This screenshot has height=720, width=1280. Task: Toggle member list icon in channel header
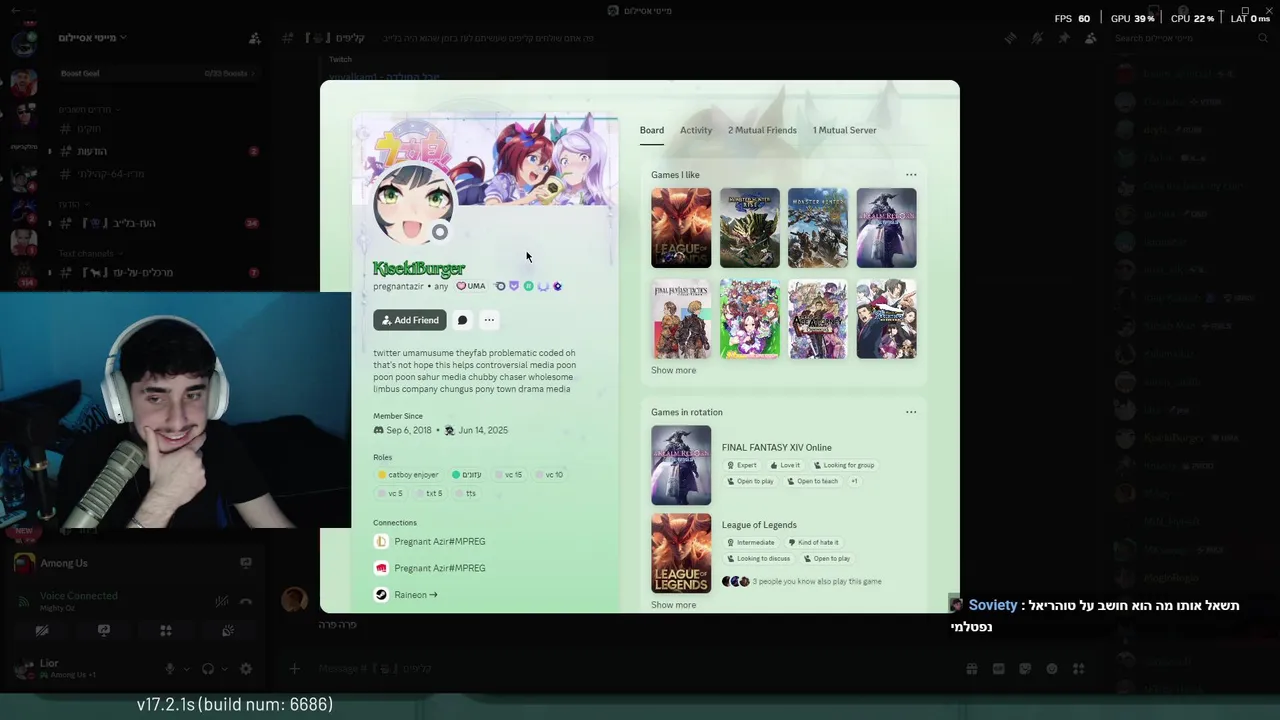coord(1090,38)
